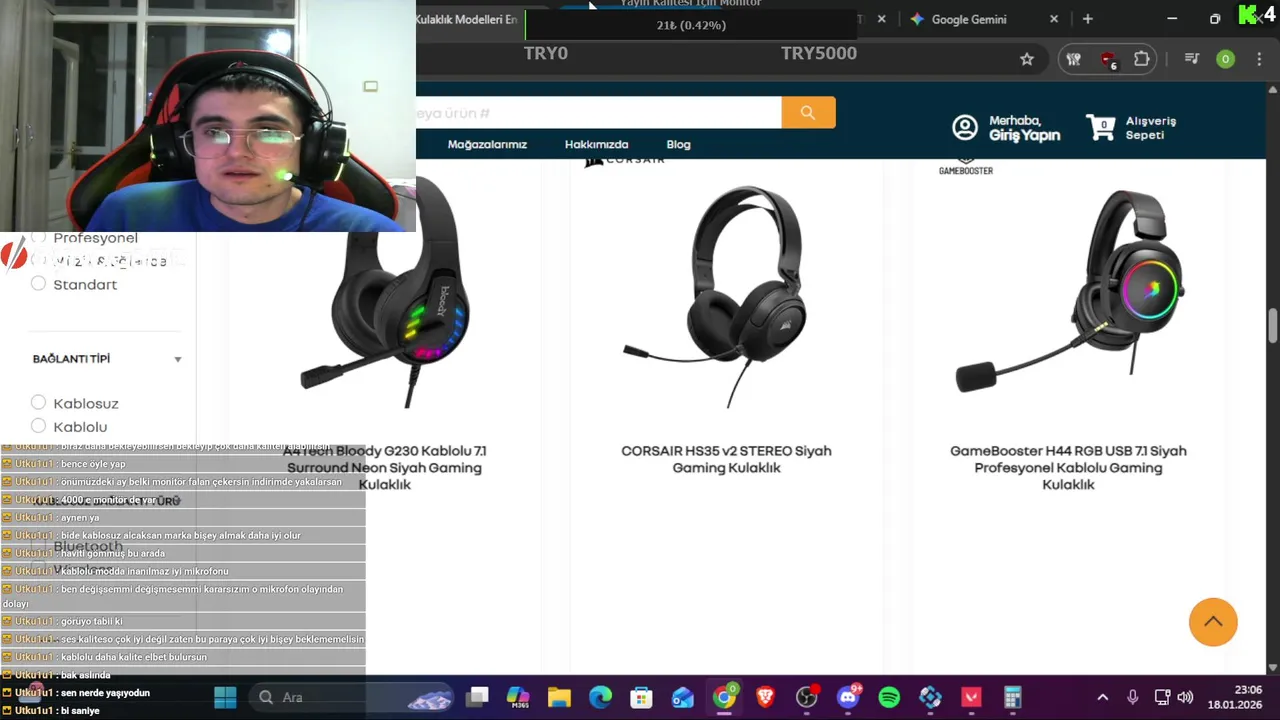Screen dimensions: 1280x720
Task: Open the CORSAIR HS35 v2 STEREO product title
Action: click(726, 459)
